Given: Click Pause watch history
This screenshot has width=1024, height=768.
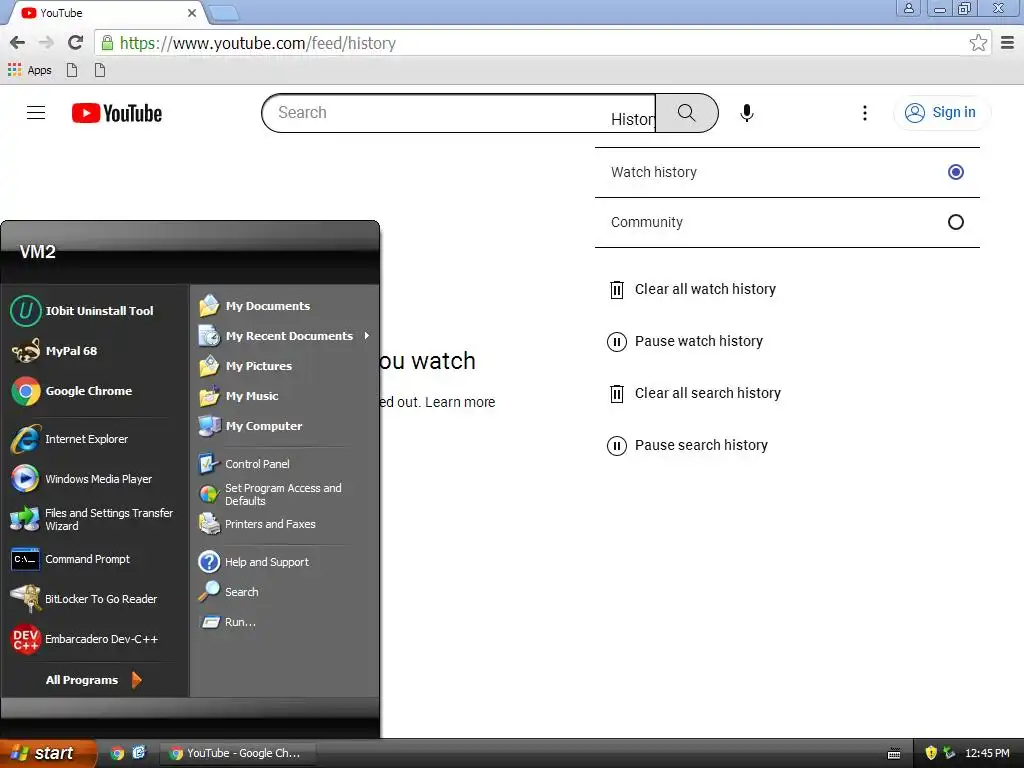Looking at the screenshot, I should coord(686,342).
